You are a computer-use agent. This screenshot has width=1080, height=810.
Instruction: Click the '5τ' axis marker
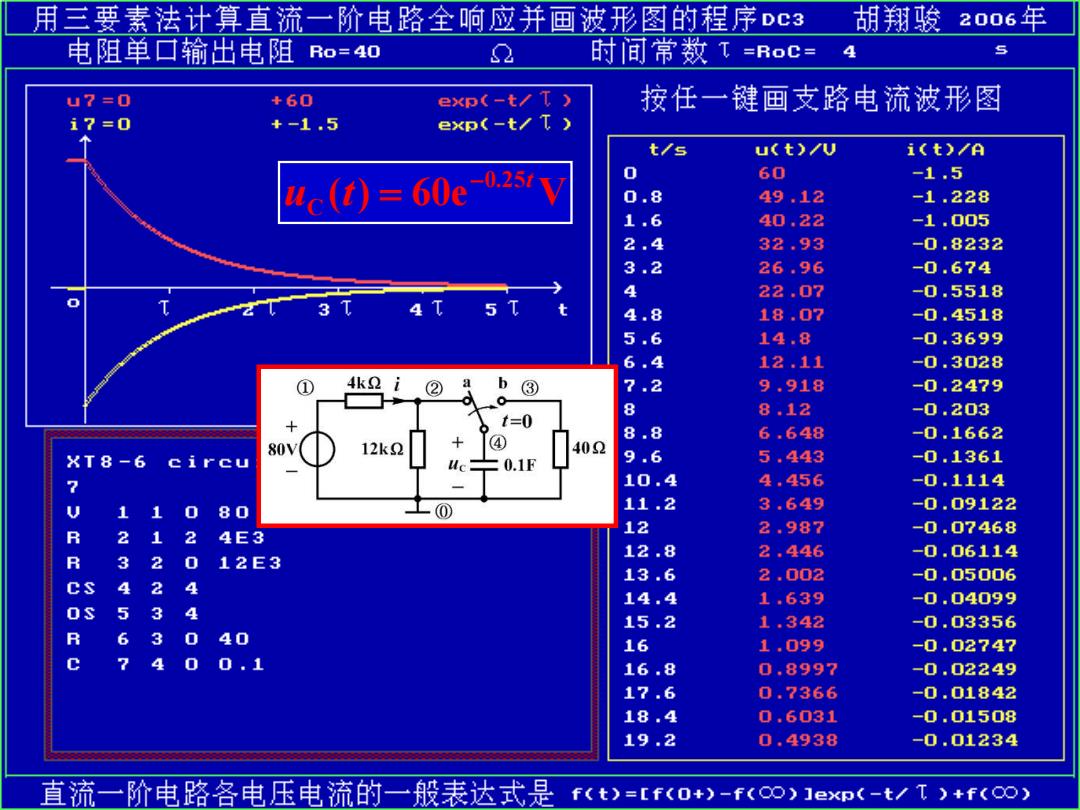point(501,309)
